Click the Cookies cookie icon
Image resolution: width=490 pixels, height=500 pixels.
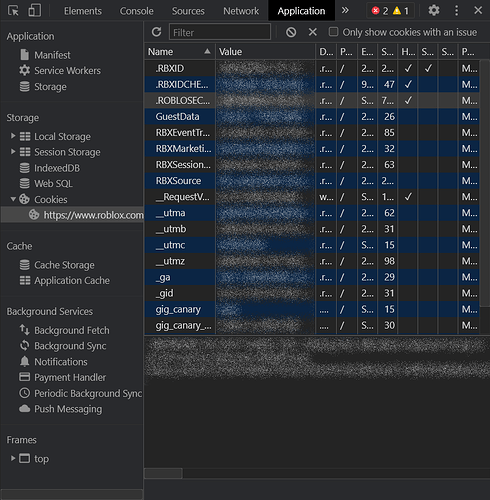coord(24,199)
